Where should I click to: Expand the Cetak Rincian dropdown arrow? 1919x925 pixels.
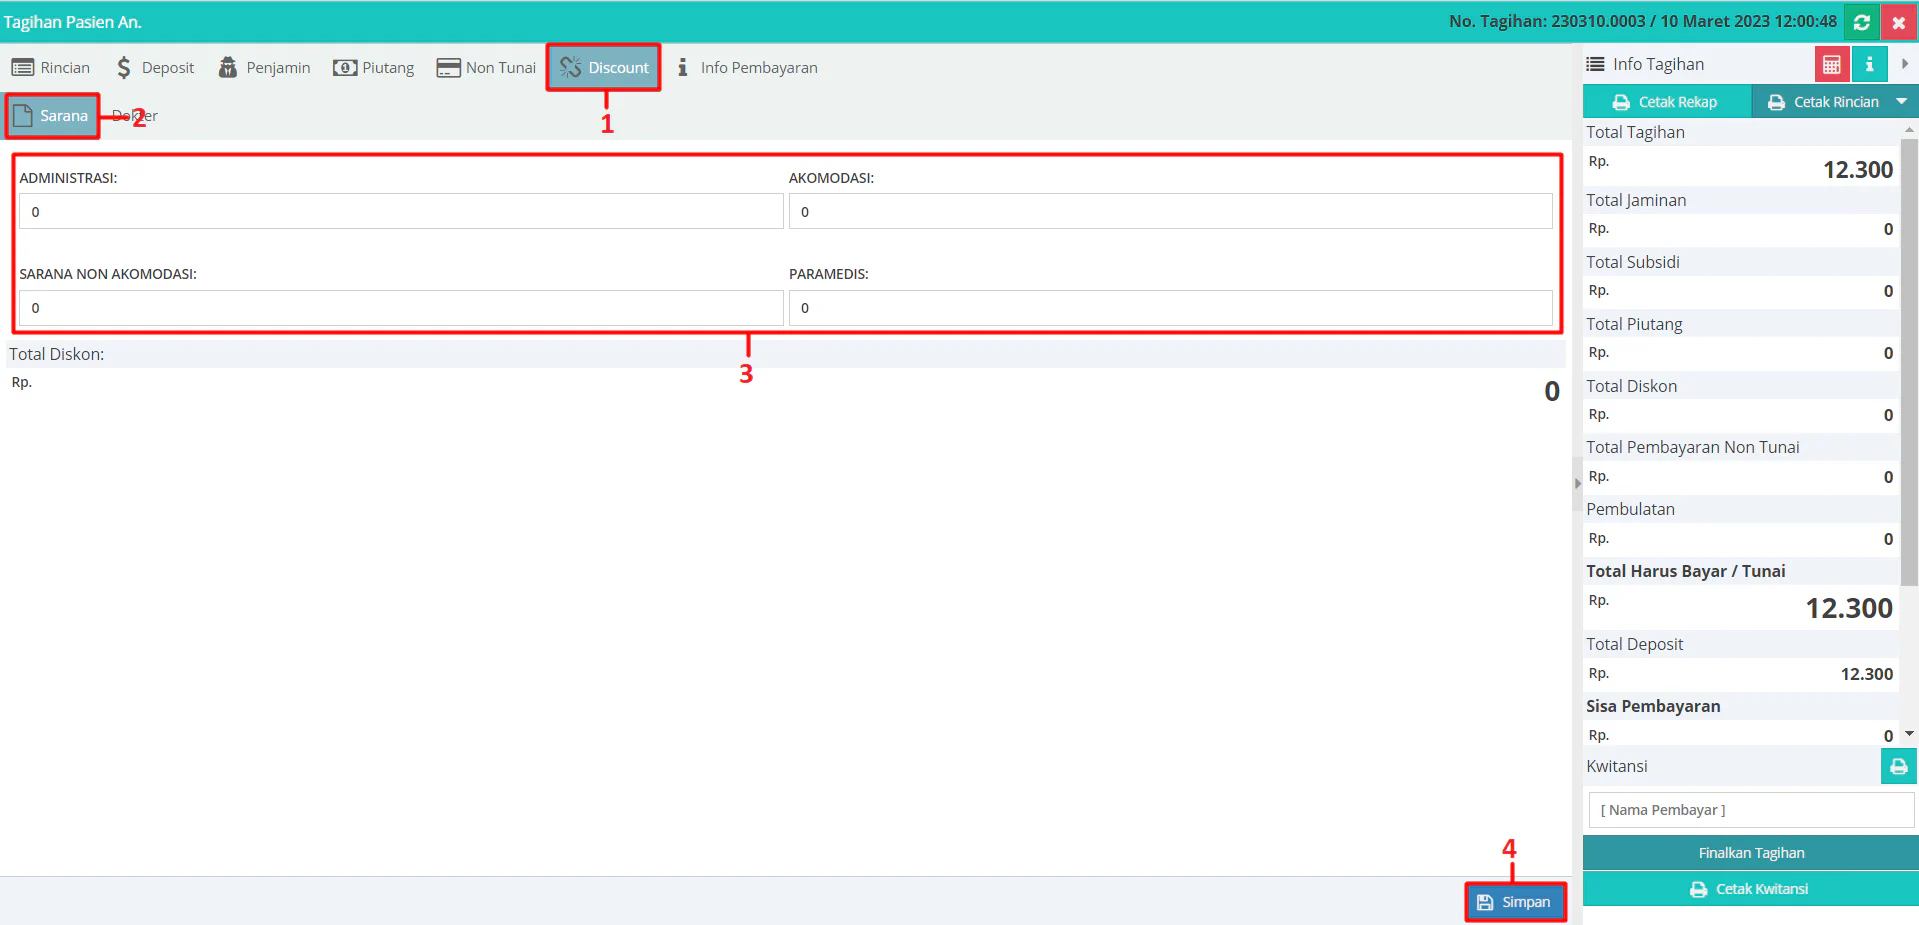(1901, 102)
